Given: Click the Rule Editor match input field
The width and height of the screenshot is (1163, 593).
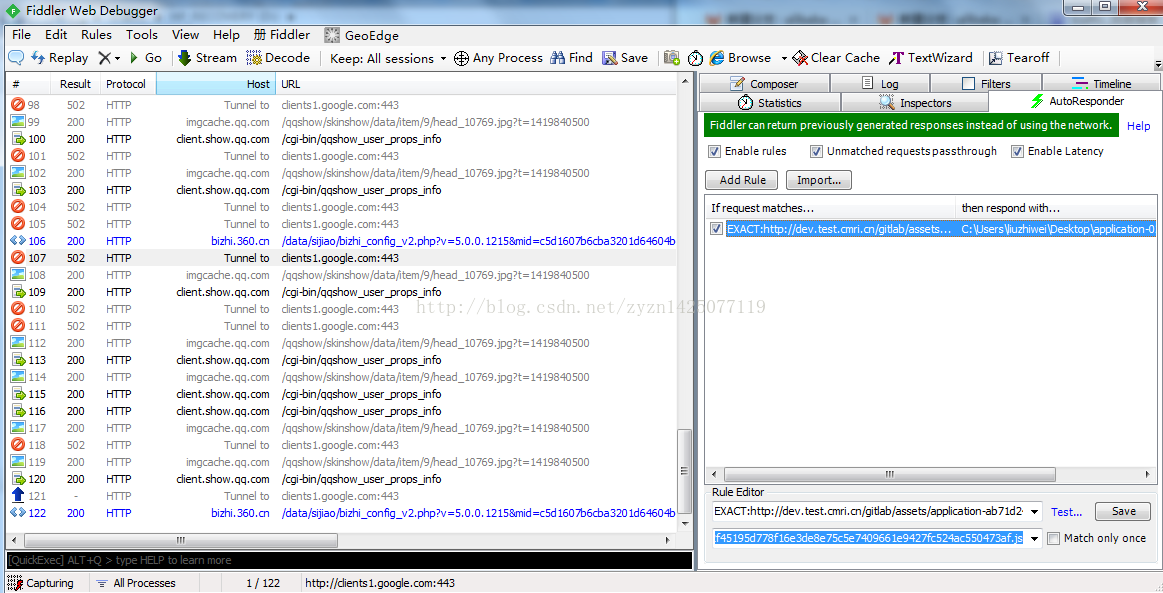Looking at the screenshot, I should (x=869, y=511).
